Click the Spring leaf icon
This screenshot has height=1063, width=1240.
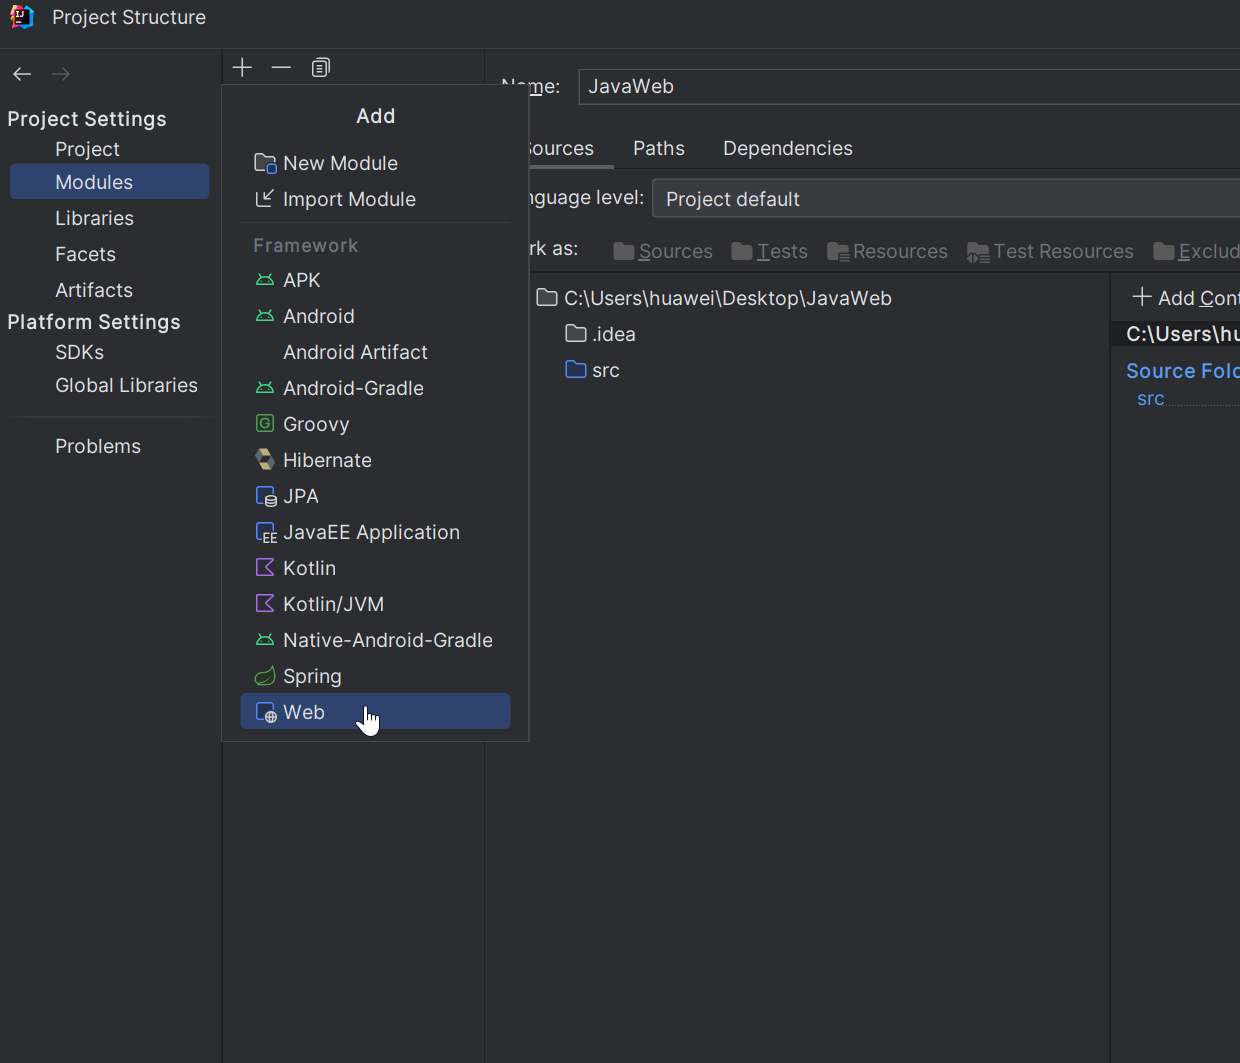[265, 677]
